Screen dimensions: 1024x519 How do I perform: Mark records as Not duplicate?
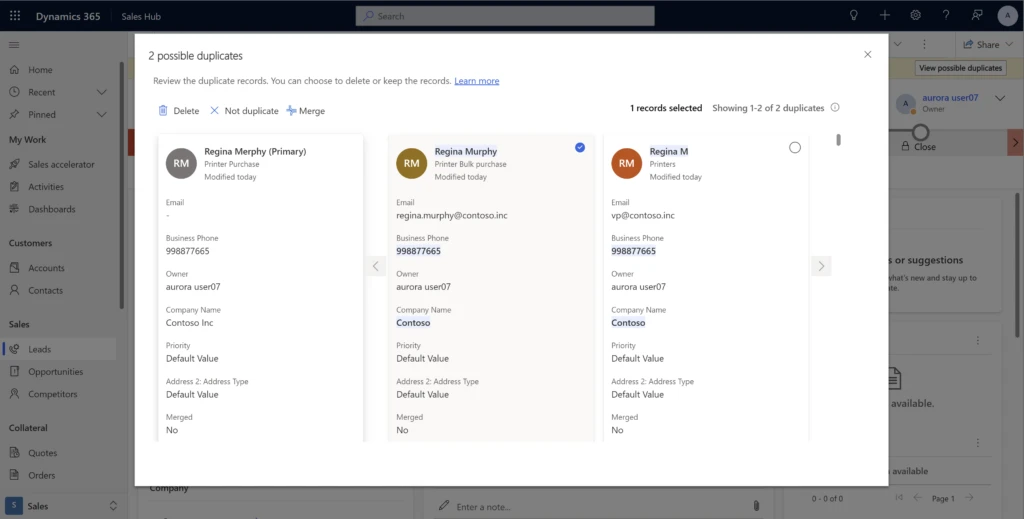coord(244,111)
